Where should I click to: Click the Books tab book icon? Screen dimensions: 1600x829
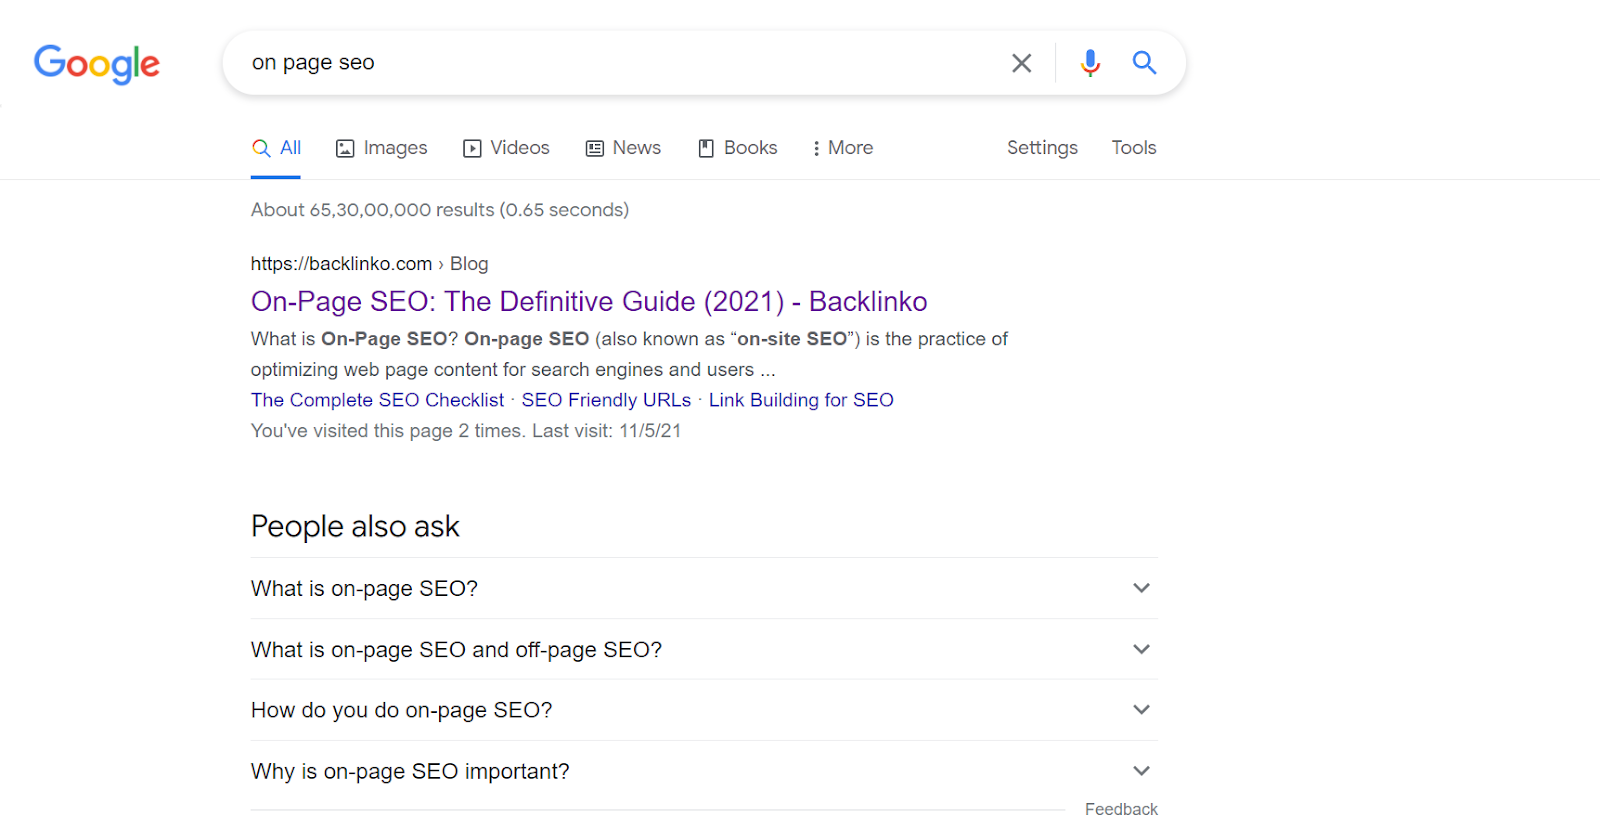pyautogui.click(x=706, y=148)
